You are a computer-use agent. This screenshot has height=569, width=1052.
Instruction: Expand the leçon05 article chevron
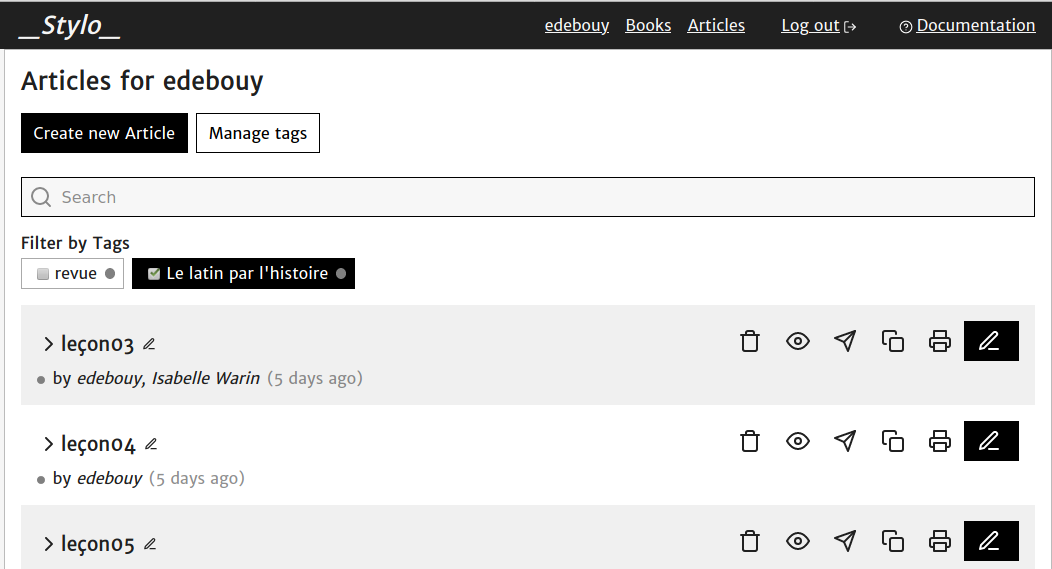coord(48,544)
